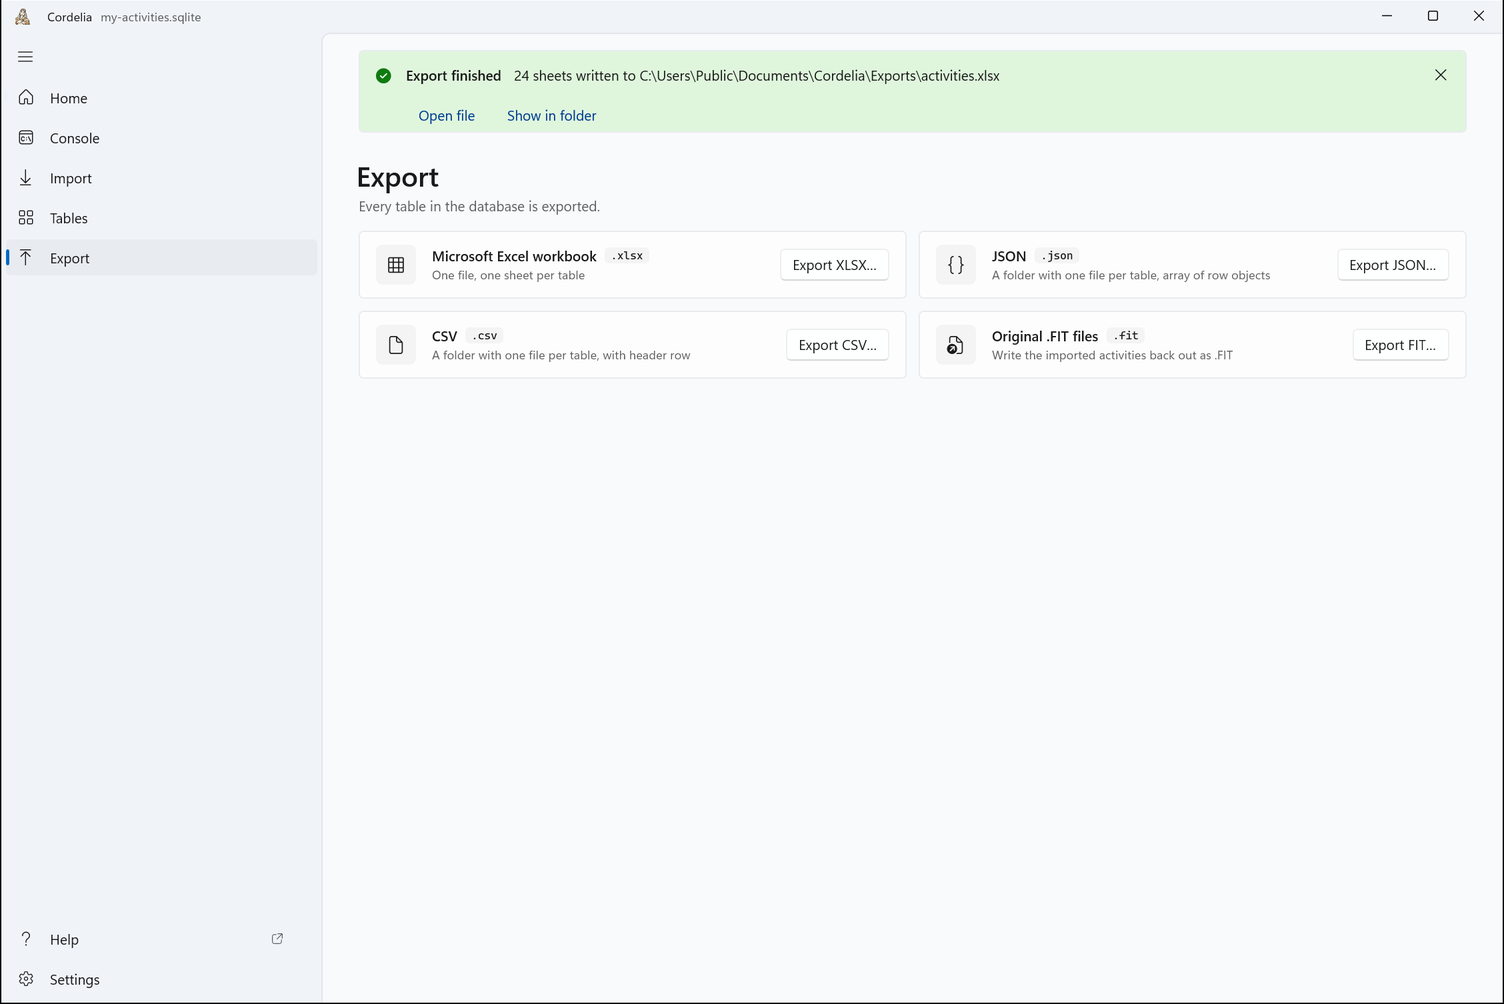Click the Export FIT... button

[x=1400, y=345]
